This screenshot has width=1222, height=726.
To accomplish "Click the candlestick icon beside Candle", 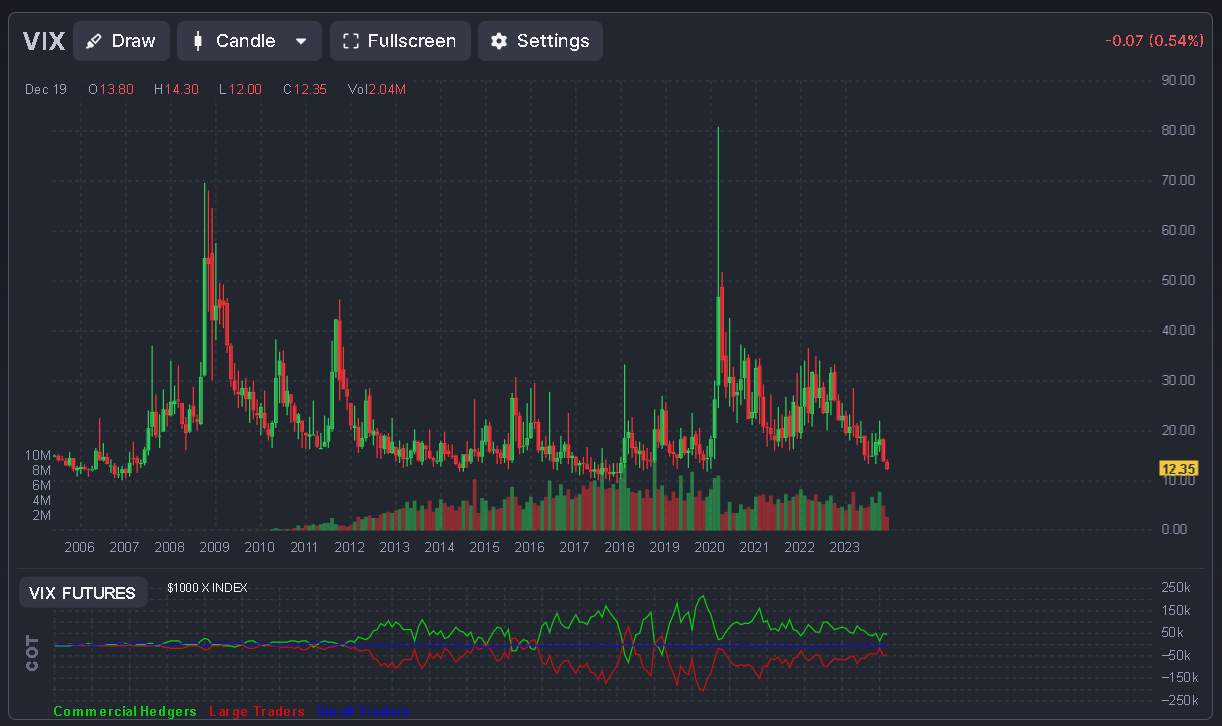I will coord(198,41).
